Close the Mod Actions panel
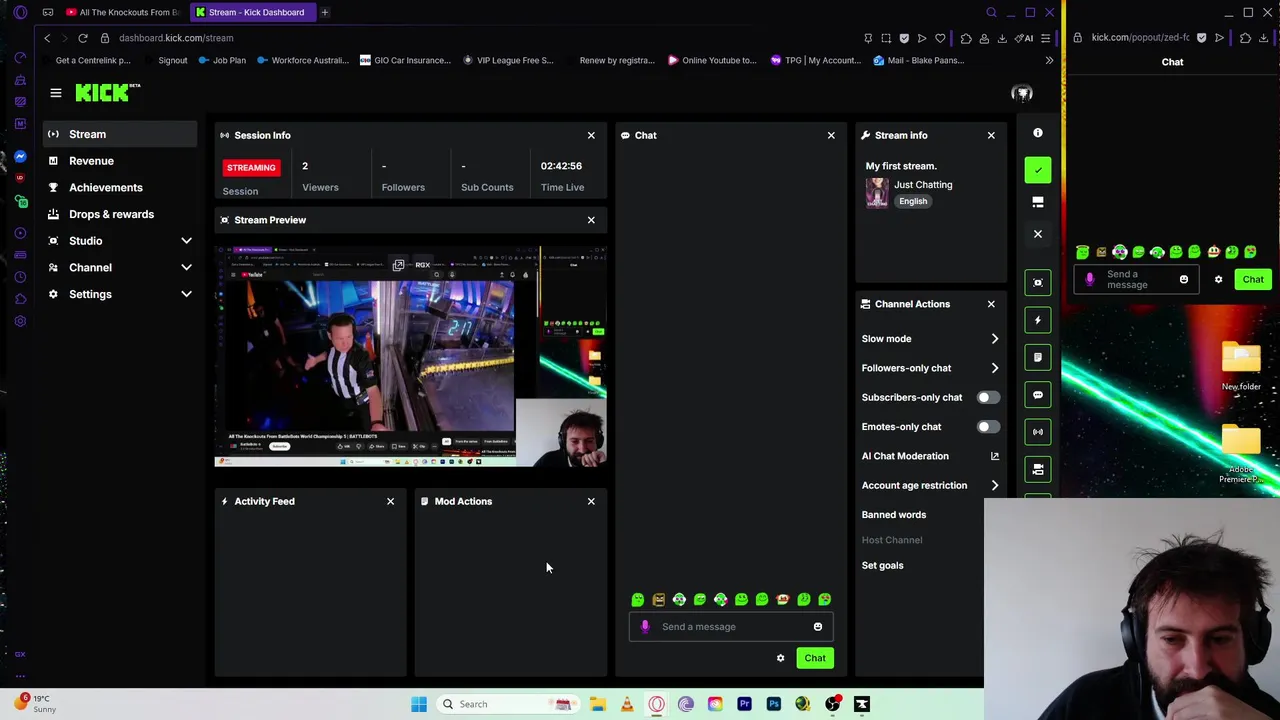This screenshot has width=1280, height=720. (x=591, y=501)
